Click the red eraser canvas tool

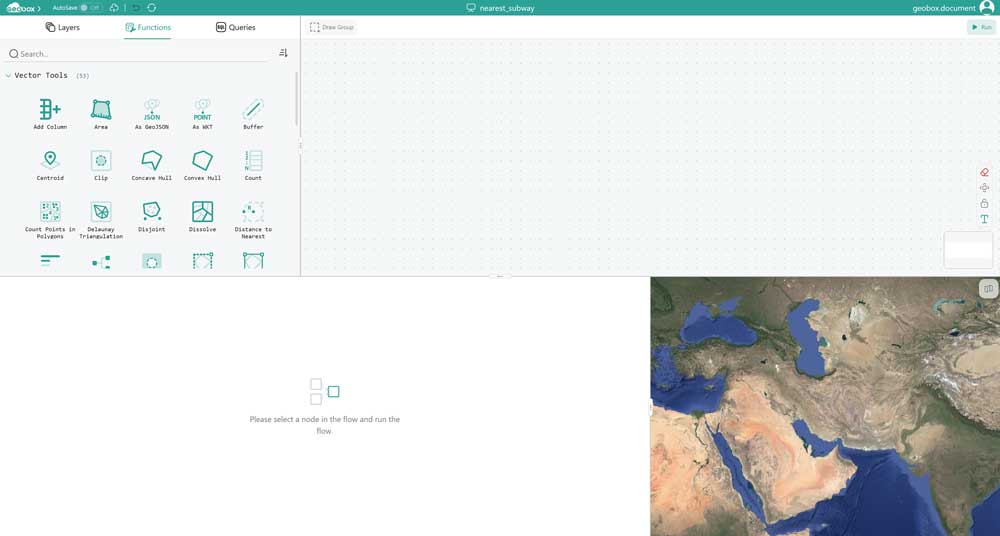coord(984,172)
